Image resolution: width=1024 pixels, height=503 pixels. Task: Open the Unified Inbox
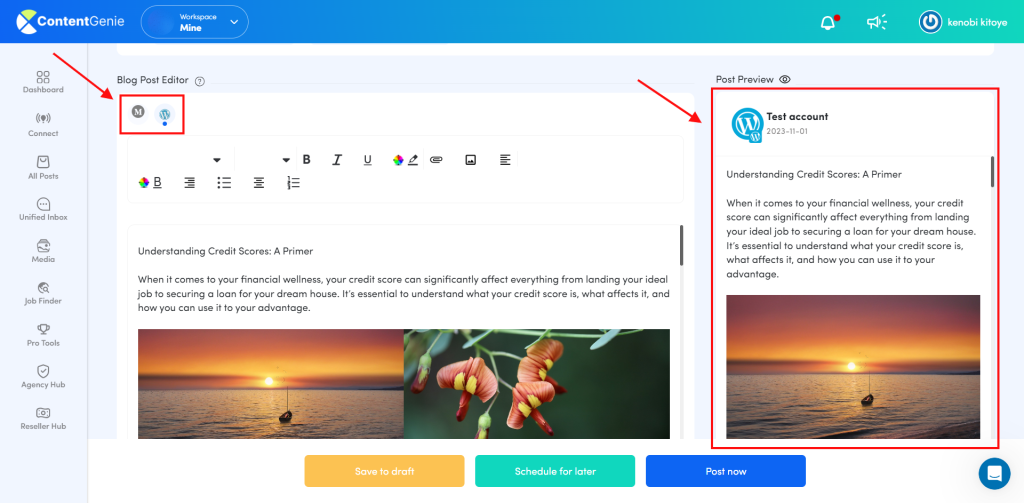(x=43, y=210)
